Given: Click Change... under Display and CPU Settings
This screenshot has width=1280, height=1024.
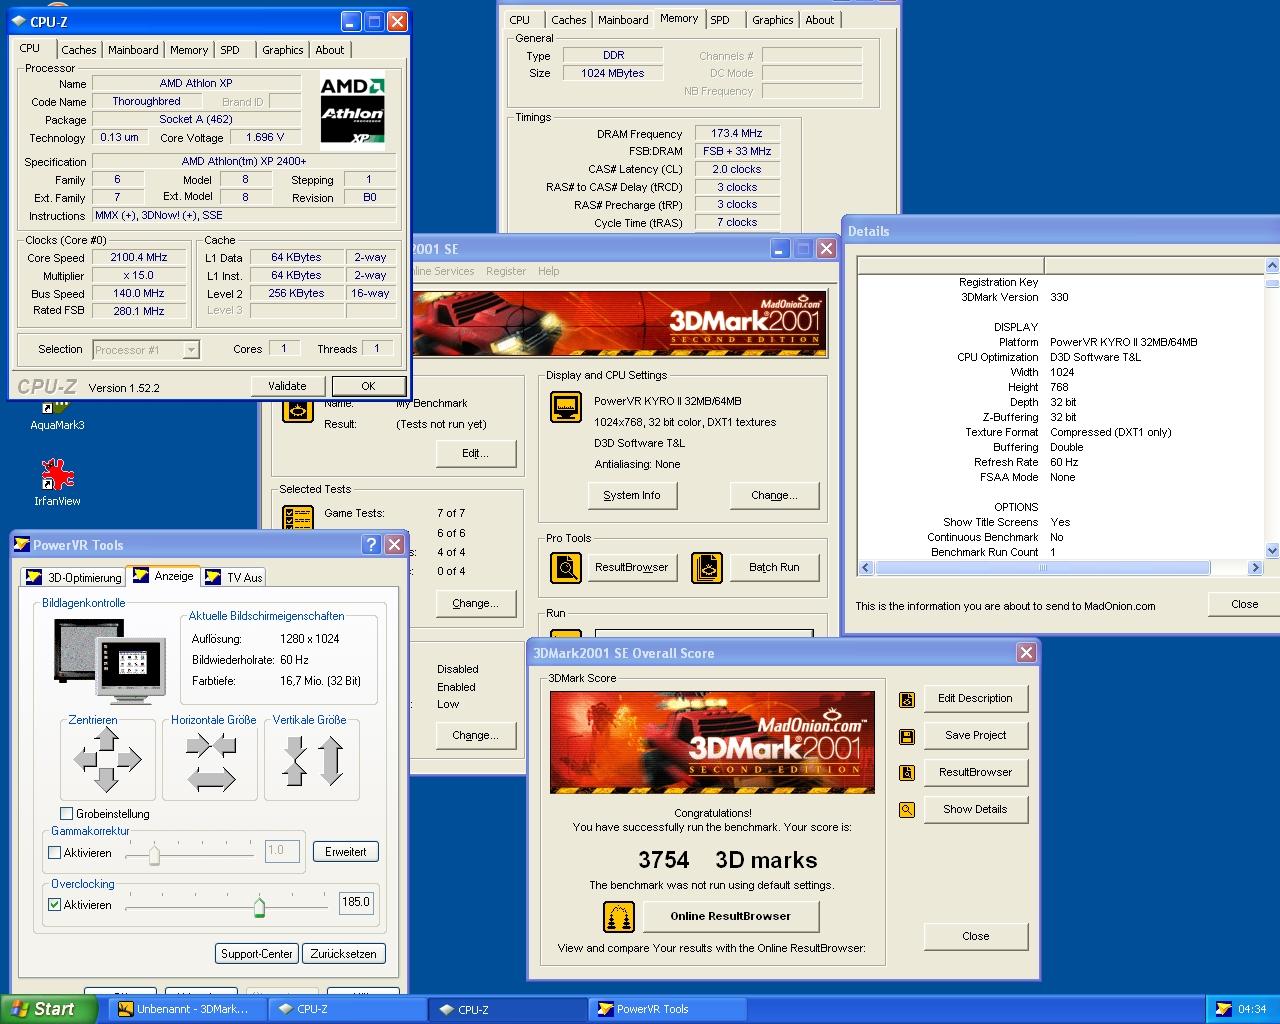Looking at the screenshot, I should tap(775, 496).
